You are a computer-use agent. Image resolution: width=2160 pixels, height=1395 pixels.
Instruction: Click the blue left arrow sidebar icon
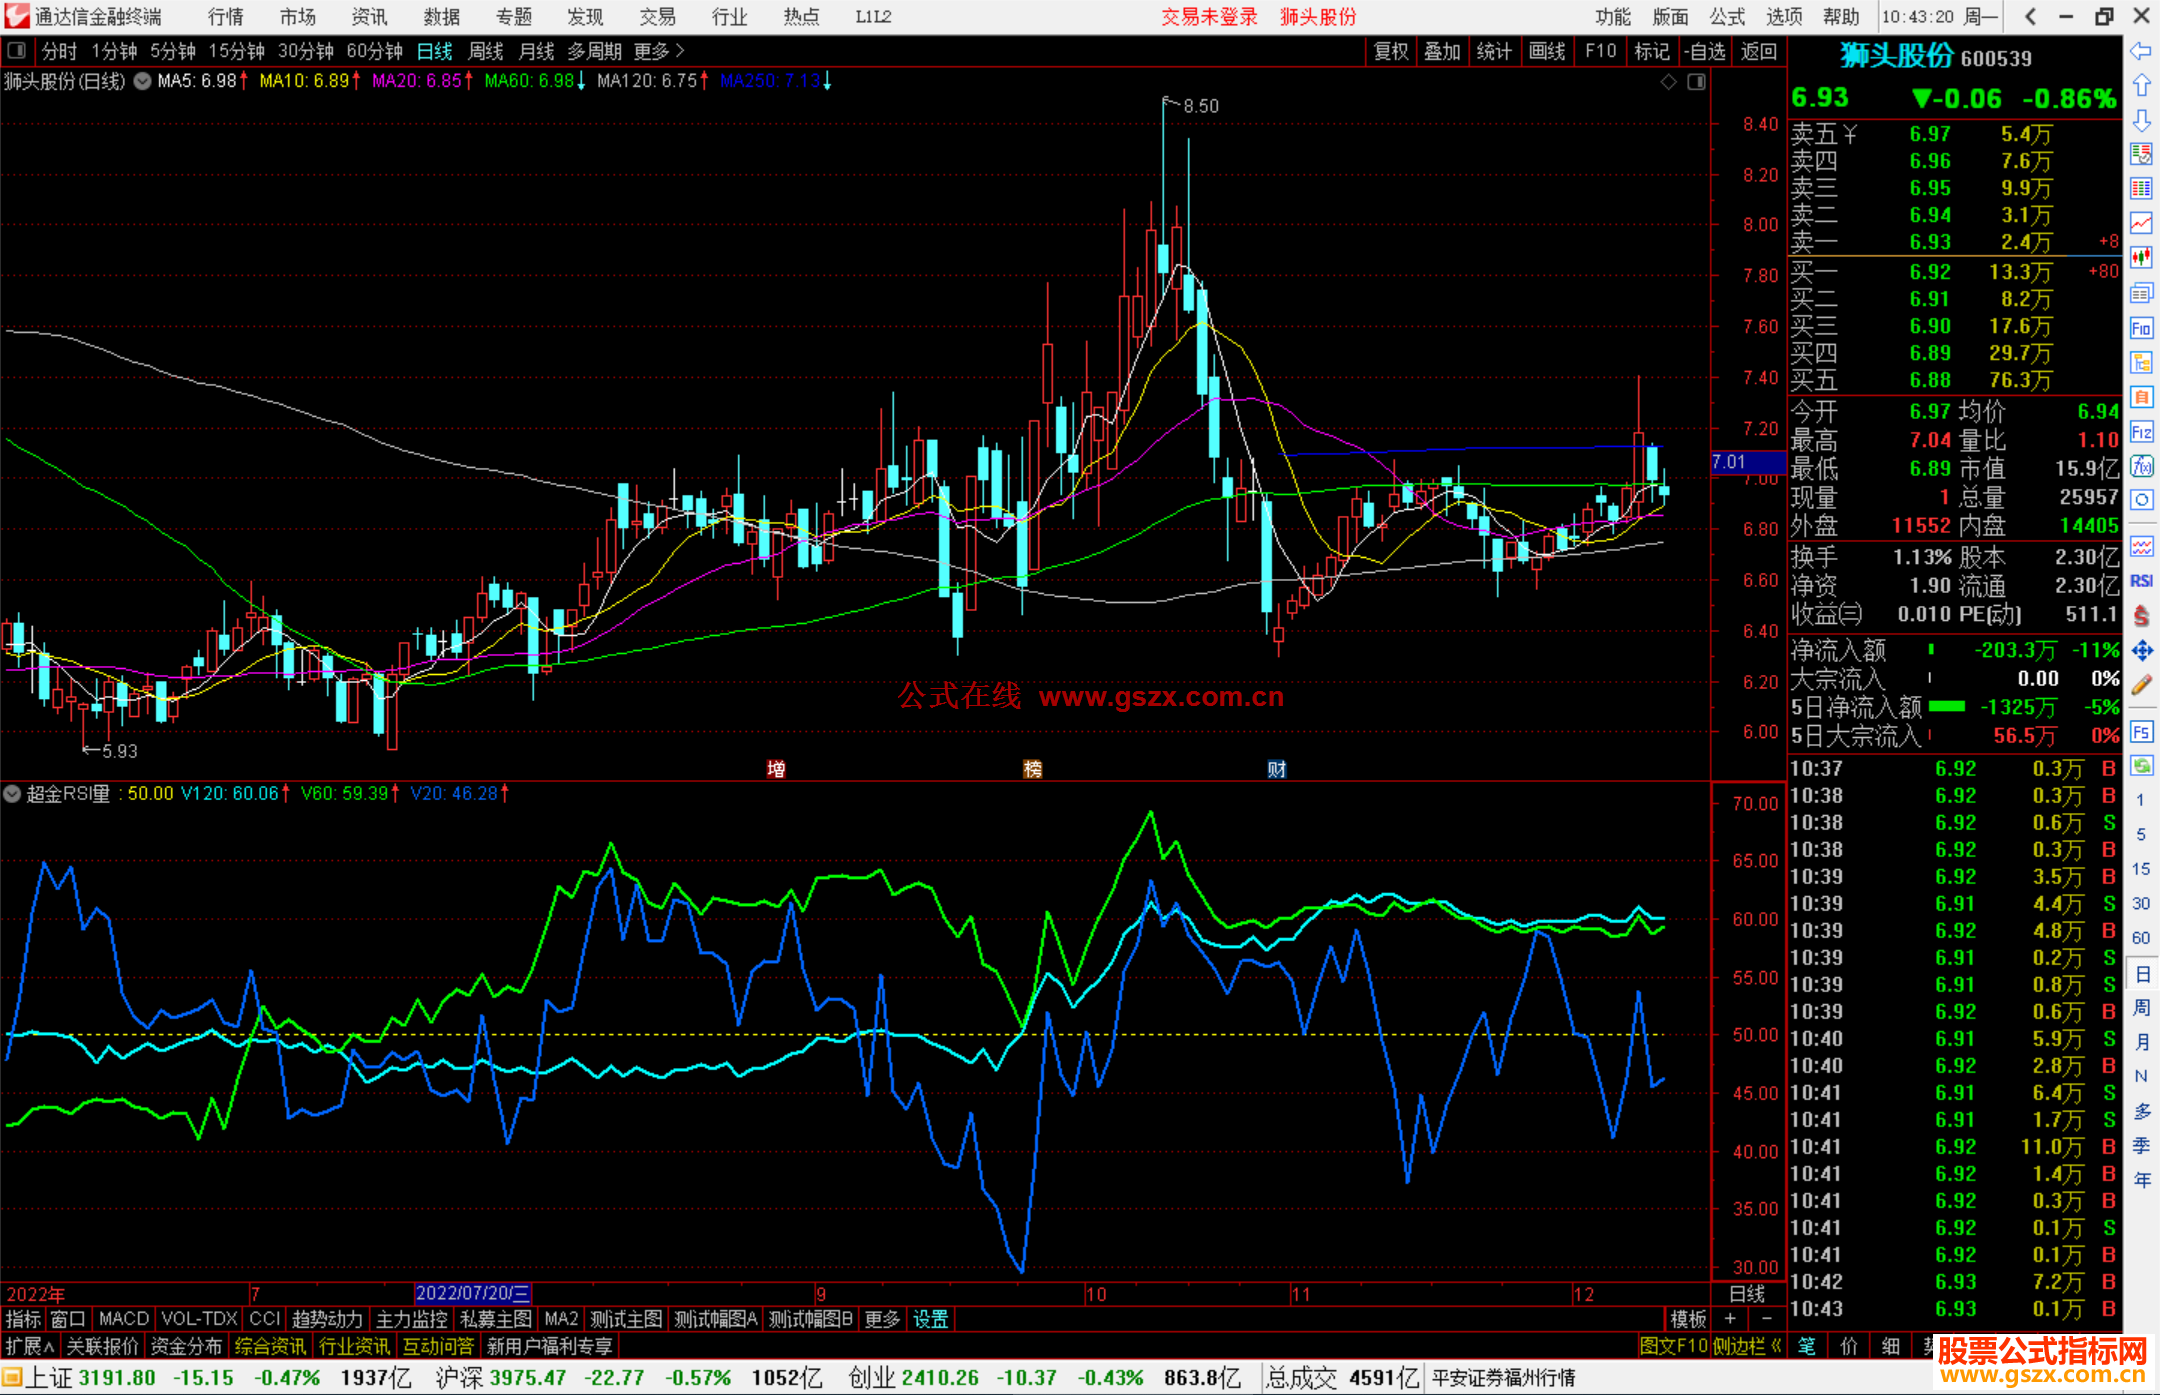(x=2141, y=50)
